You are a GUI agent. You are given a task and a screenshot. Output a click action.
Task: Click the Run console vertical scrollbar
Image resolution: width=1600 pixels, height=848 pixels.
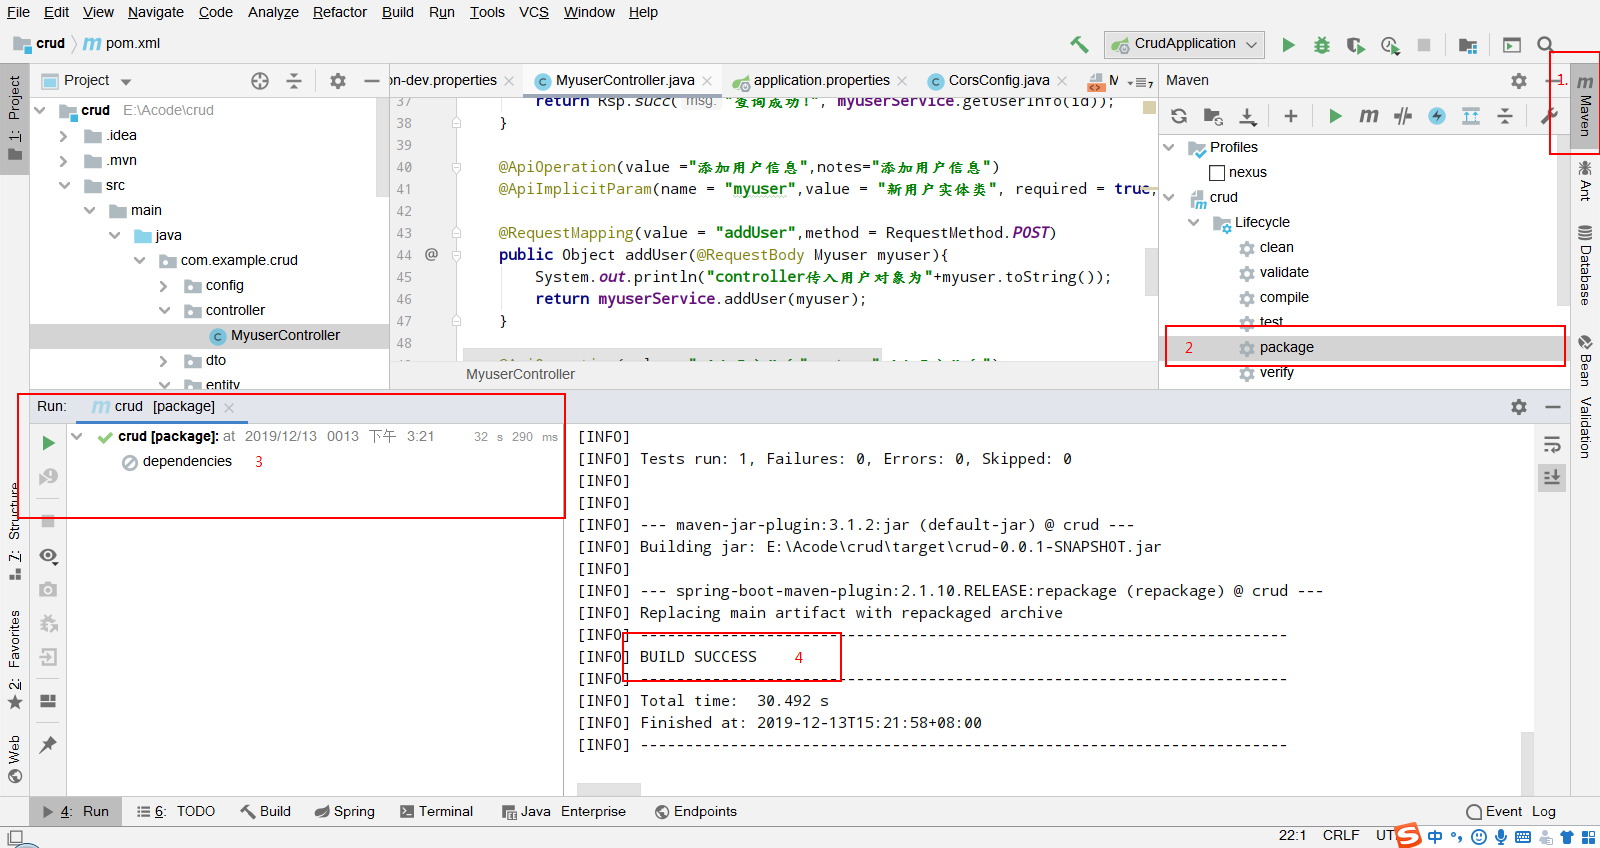[x=1527, y=762]
